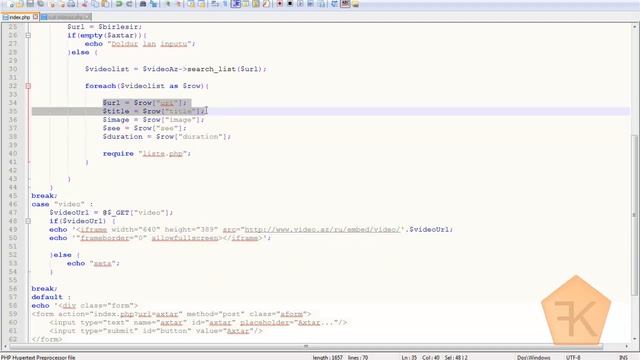Click "foreach" on line 32

click(100, 86)
